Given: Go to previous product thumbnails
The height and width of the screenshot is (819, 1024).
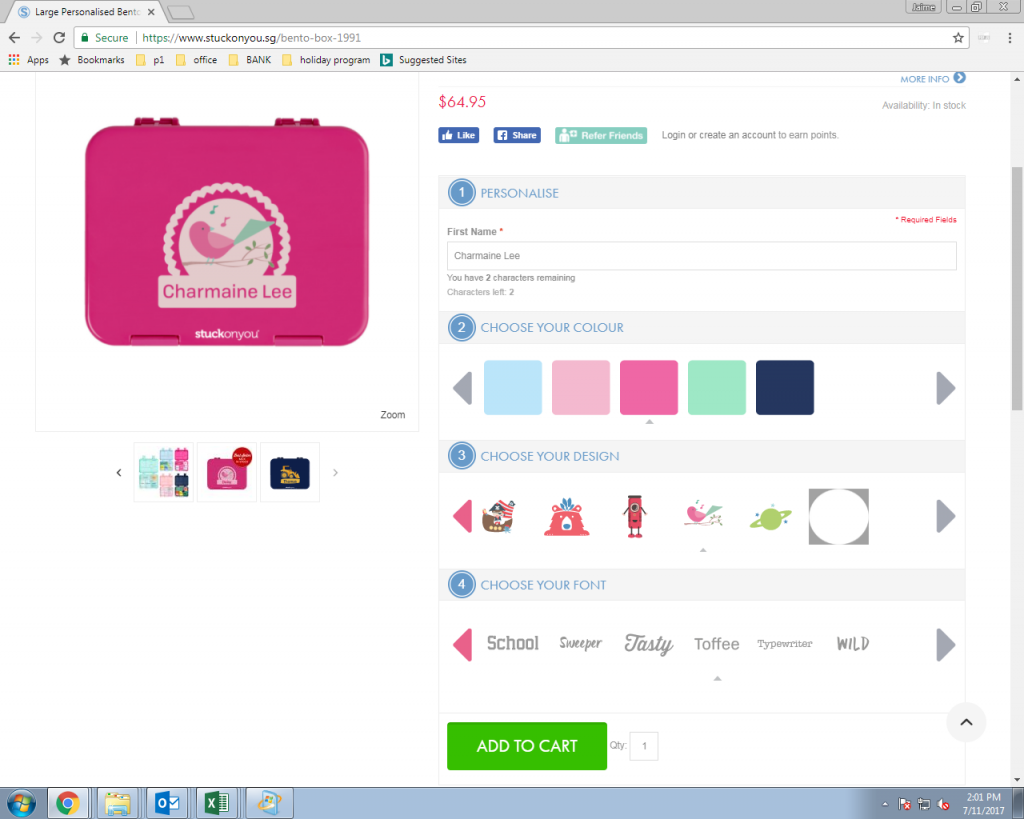Looking at the screenshot, I should tap(119, 472).
